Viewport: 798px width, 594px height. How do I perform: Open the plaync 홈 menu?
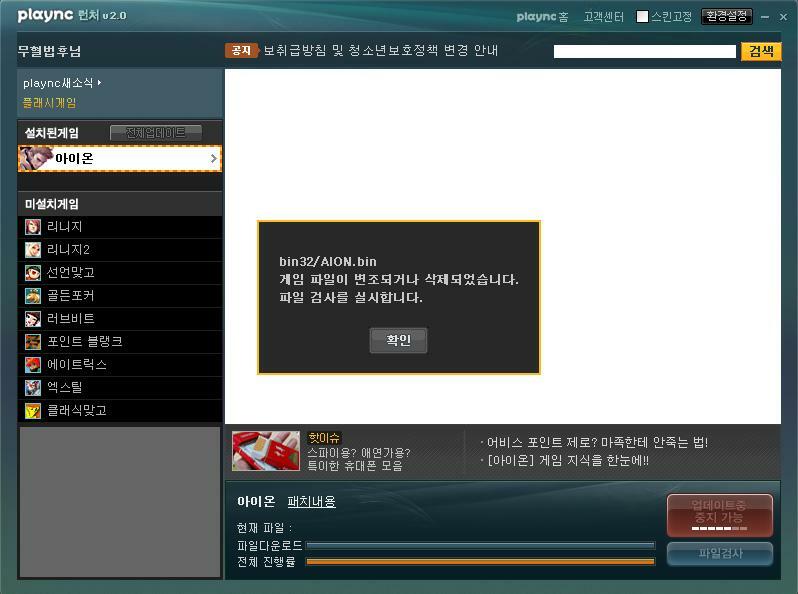pyautogui.click(x=543, y=17)
